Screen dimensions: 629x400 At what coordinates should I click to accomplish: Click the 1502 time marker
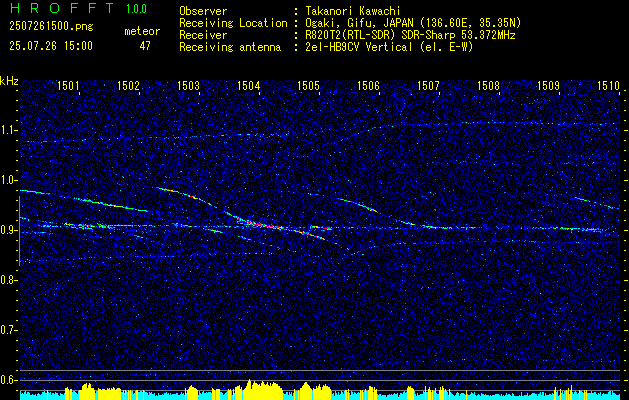pos(128,85)
